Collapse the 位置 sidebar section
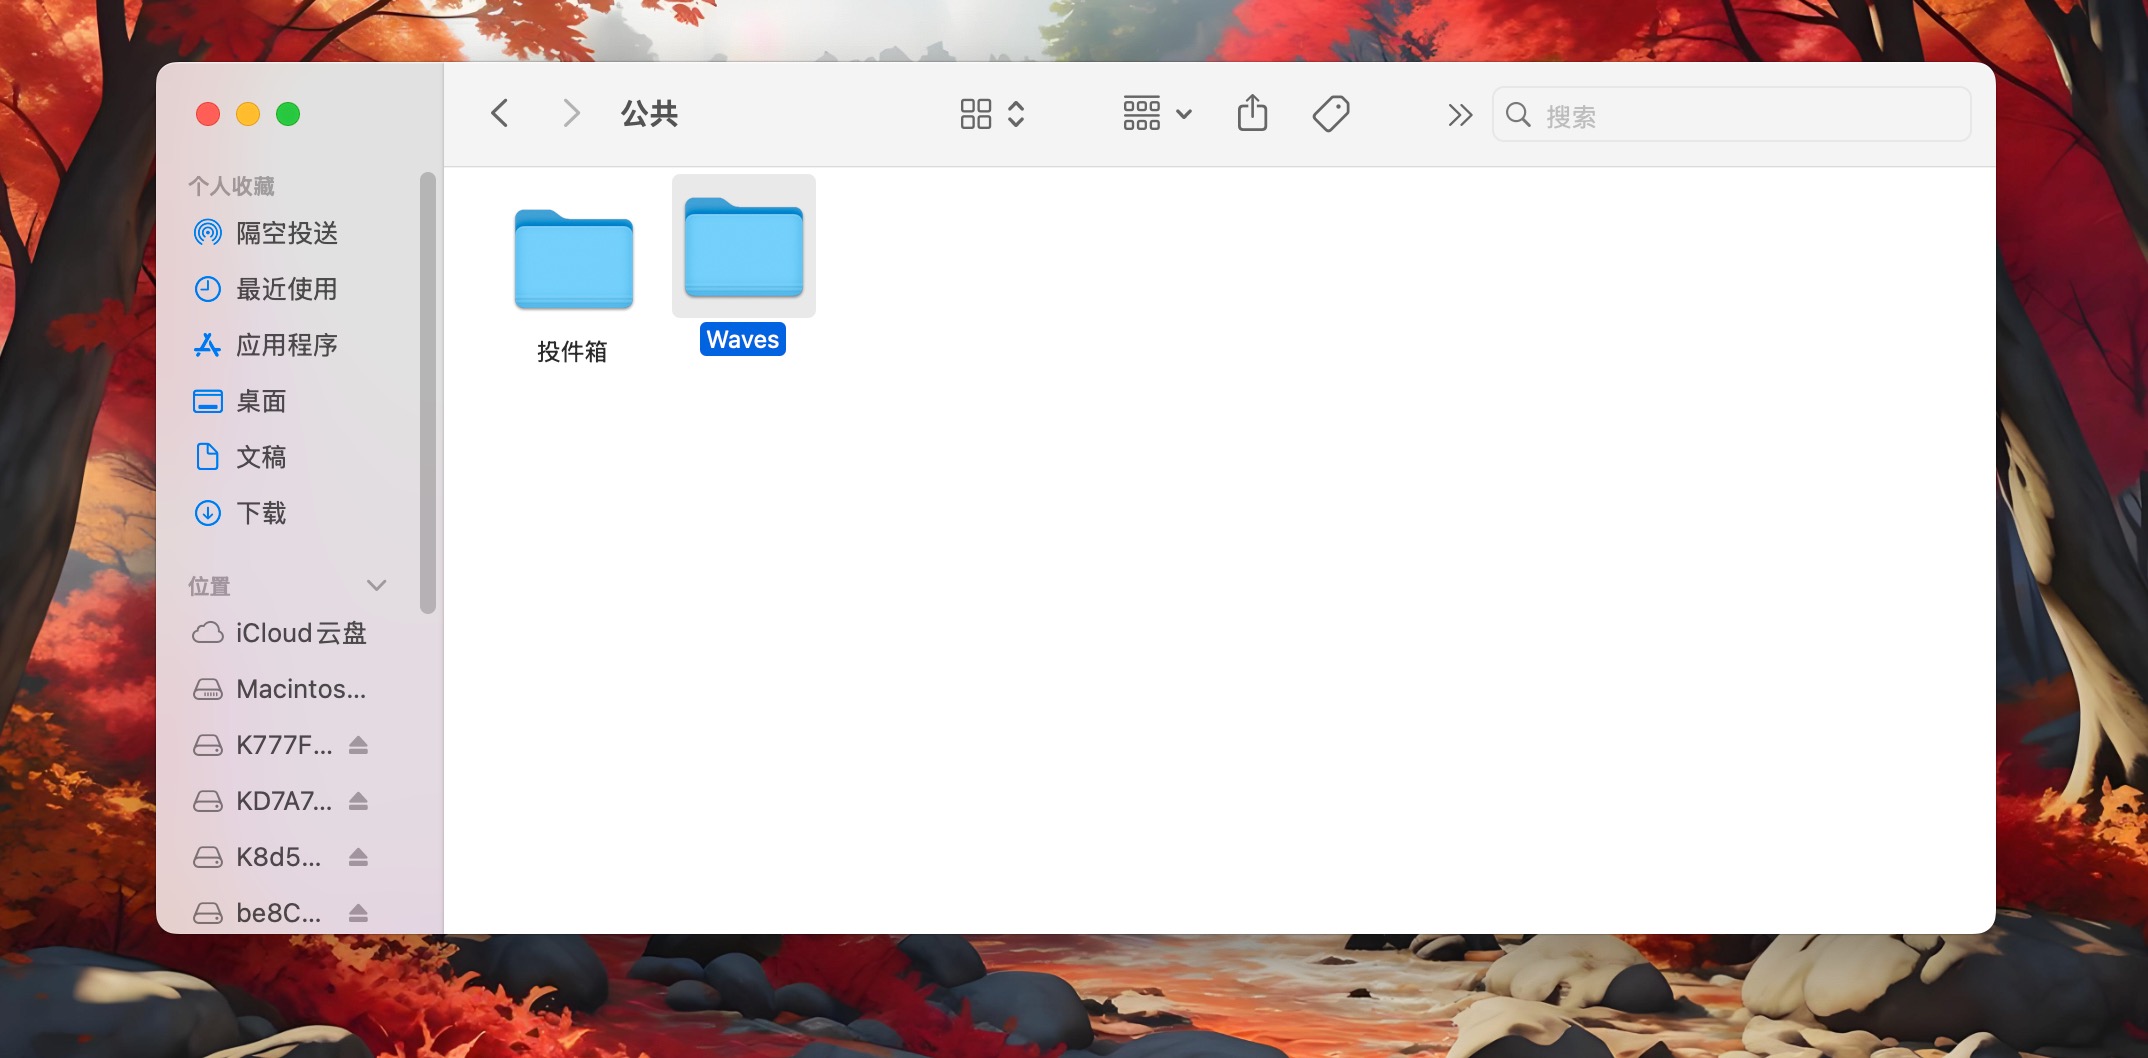This screenshot has height=1058, width=2148. tap(376, 586)
